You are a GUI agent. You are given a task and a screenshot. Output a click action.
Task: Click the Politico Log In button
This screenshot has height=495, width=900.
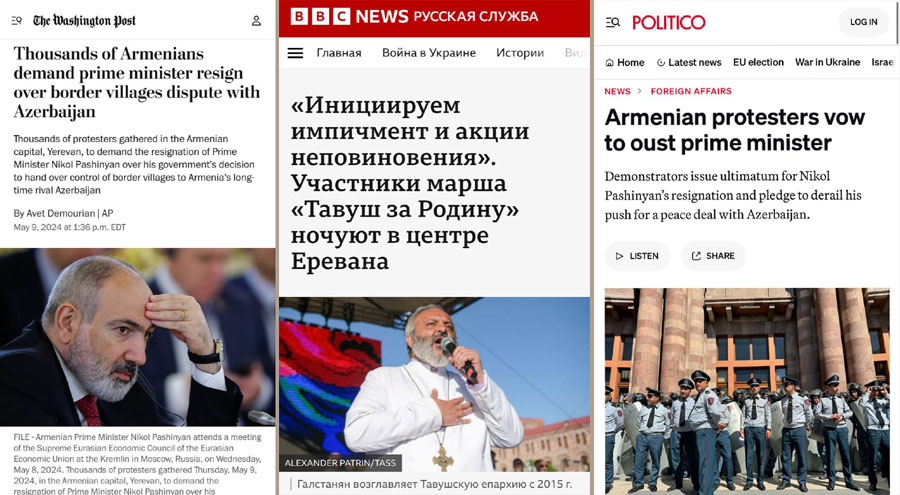click(863, 22)
